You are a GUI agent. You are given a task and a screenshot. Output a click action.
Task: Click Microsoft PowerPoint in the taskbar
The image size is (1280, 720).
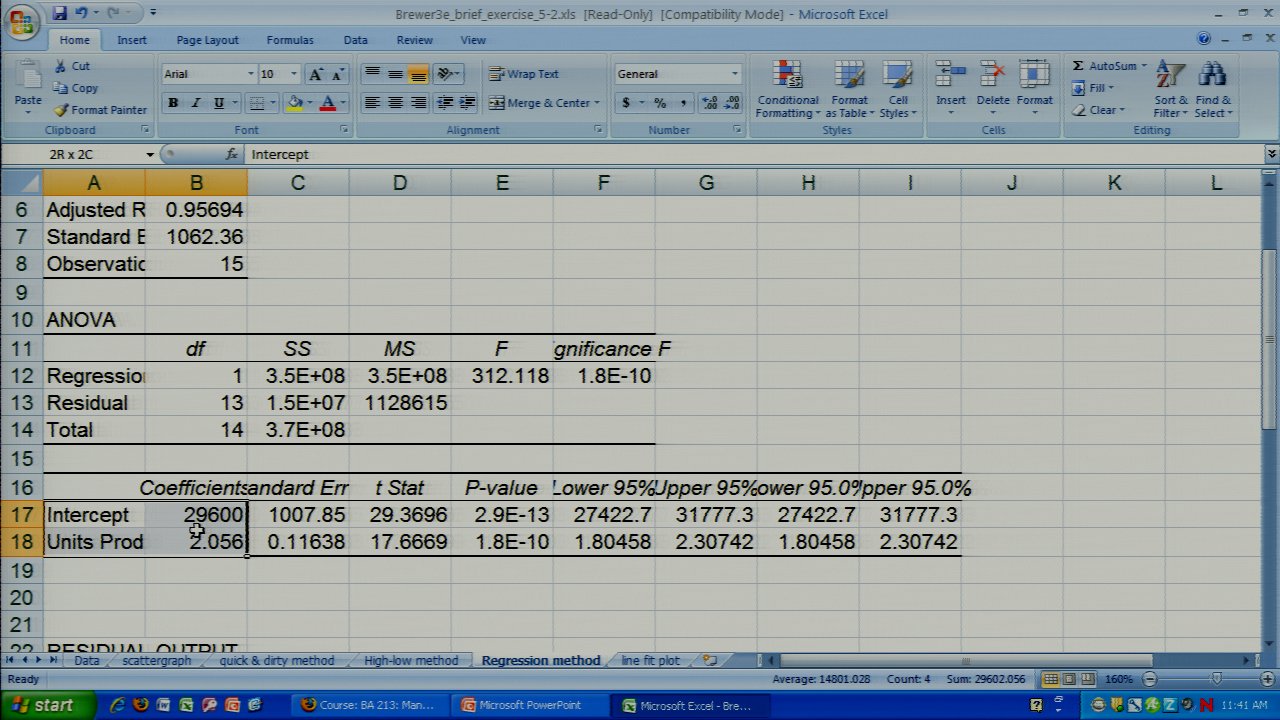528,705
